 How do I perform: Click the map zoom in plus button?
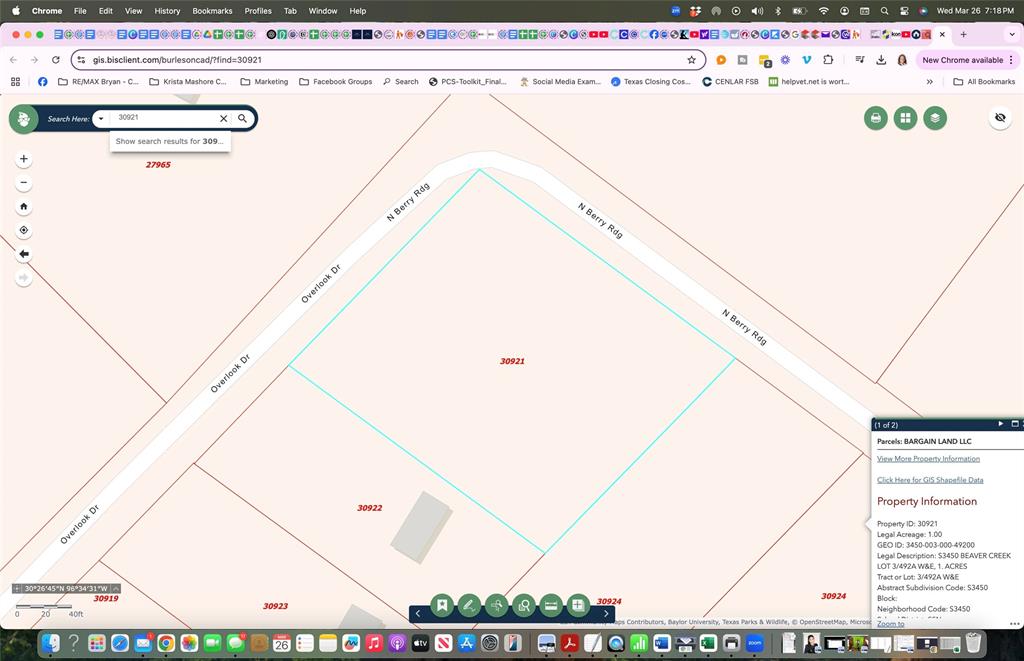click(x=24, y=159)
